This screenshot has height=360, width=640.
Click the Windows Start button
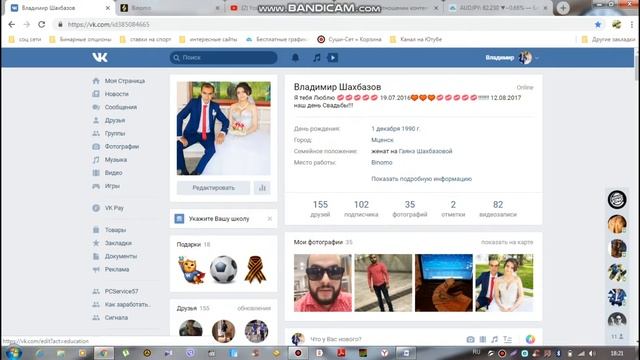click(13, 353)
